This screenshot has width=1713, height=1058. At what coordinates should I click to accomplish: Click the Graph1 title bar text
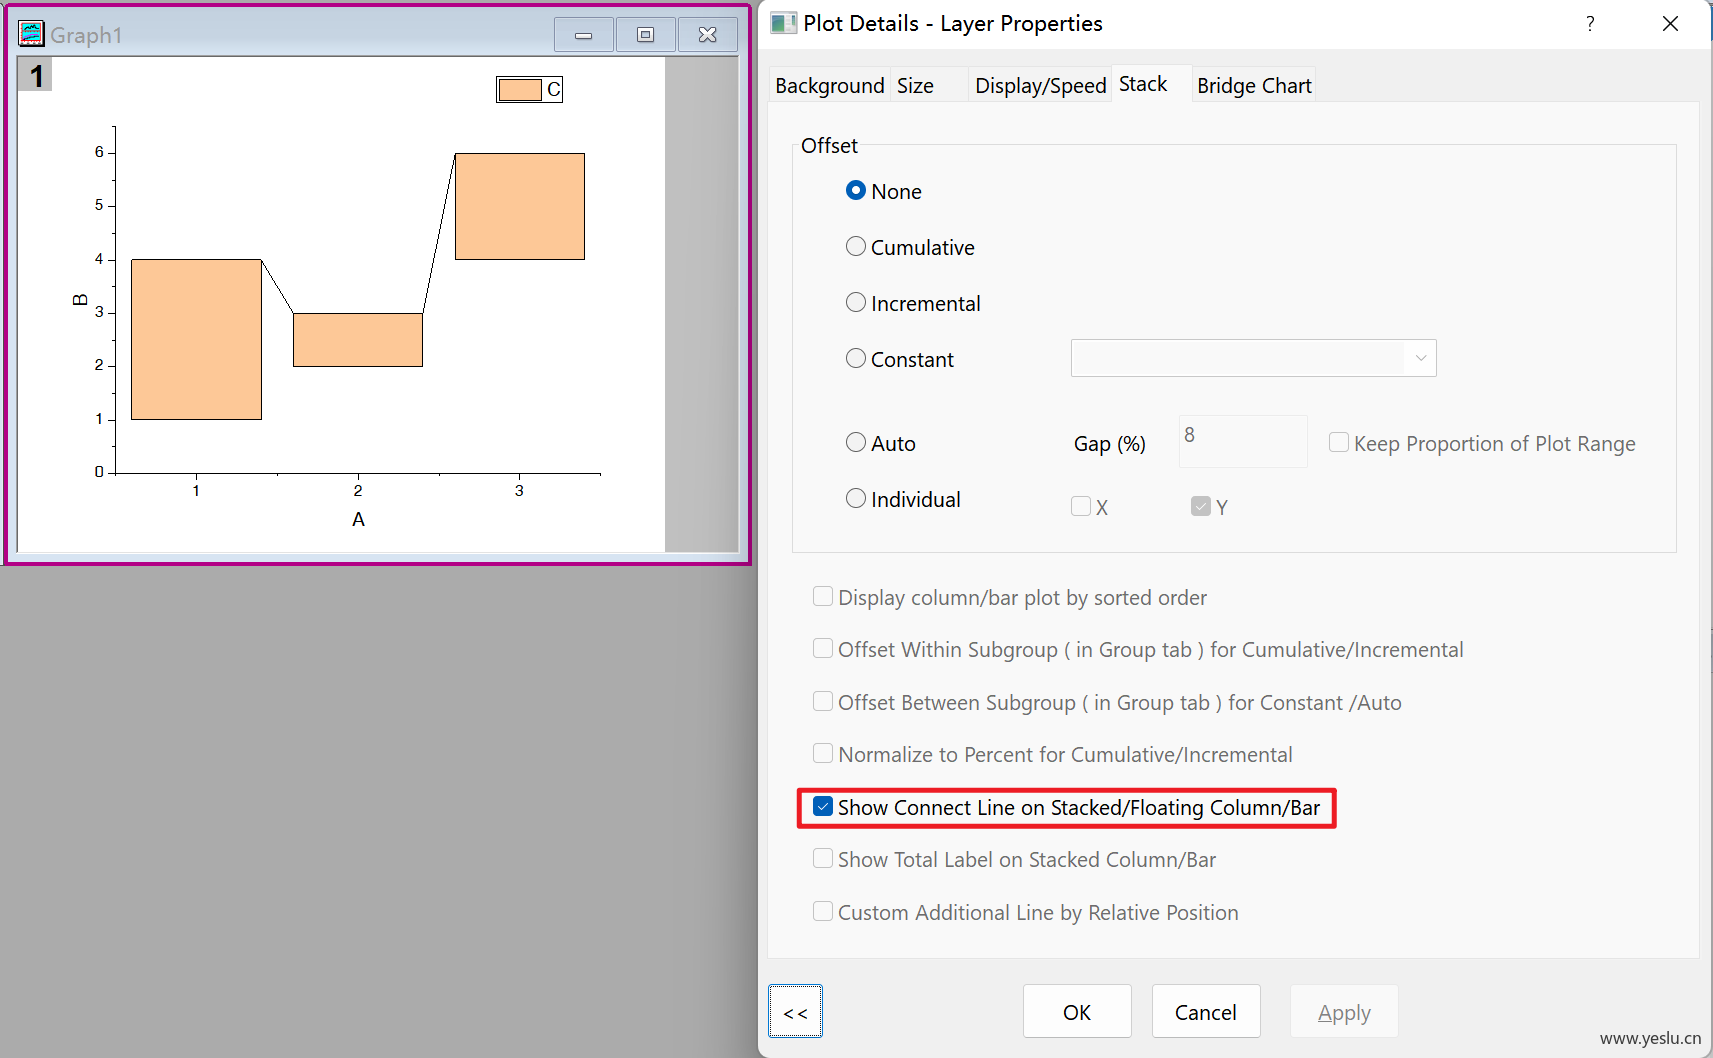86,35
